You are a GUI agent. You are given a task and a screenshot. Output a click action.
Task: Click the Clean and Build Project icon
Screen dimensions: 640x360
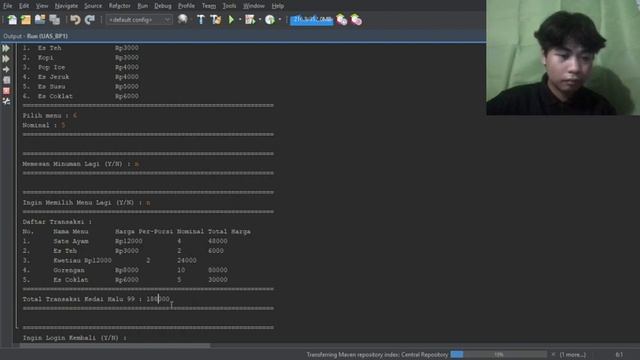[216, 19]
